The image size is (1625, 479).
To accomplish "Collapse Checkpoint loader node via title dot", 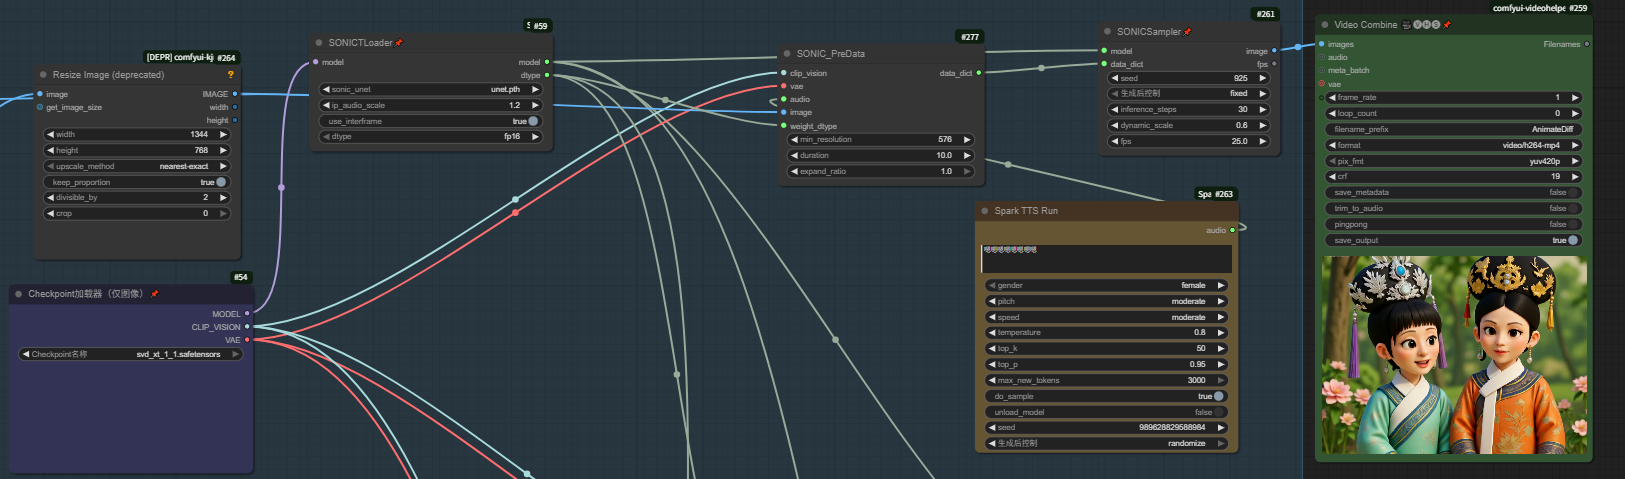I will pos(18,294).
